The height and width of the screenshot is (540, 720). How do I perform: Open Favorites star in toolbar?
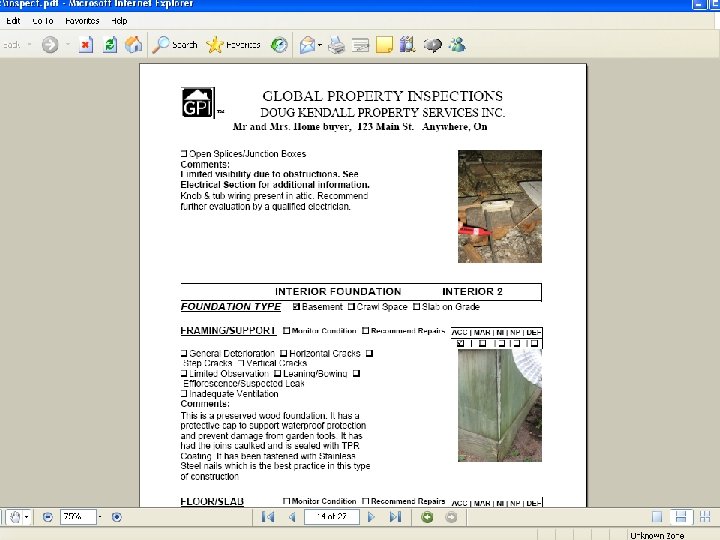233,45
